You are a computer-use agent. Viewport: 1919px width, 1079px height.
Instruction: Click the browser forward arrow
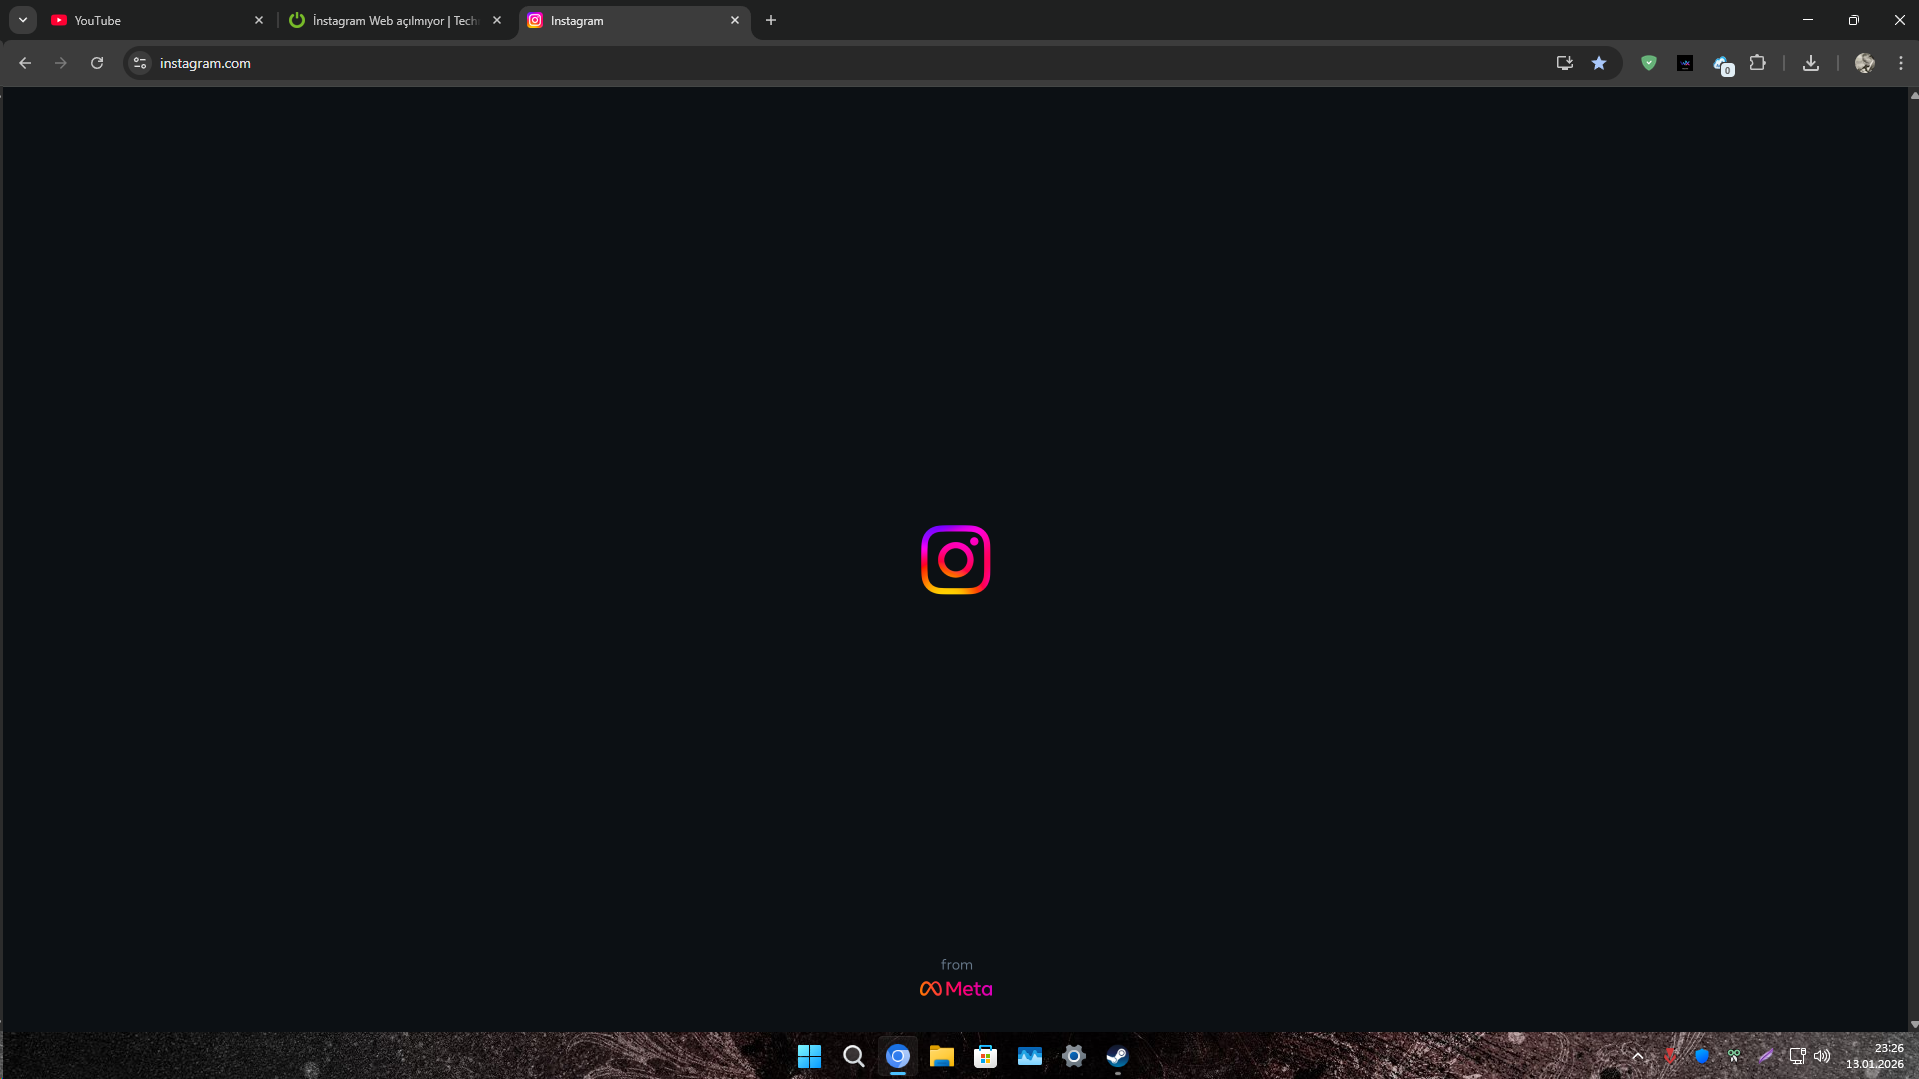click(61, 63)
